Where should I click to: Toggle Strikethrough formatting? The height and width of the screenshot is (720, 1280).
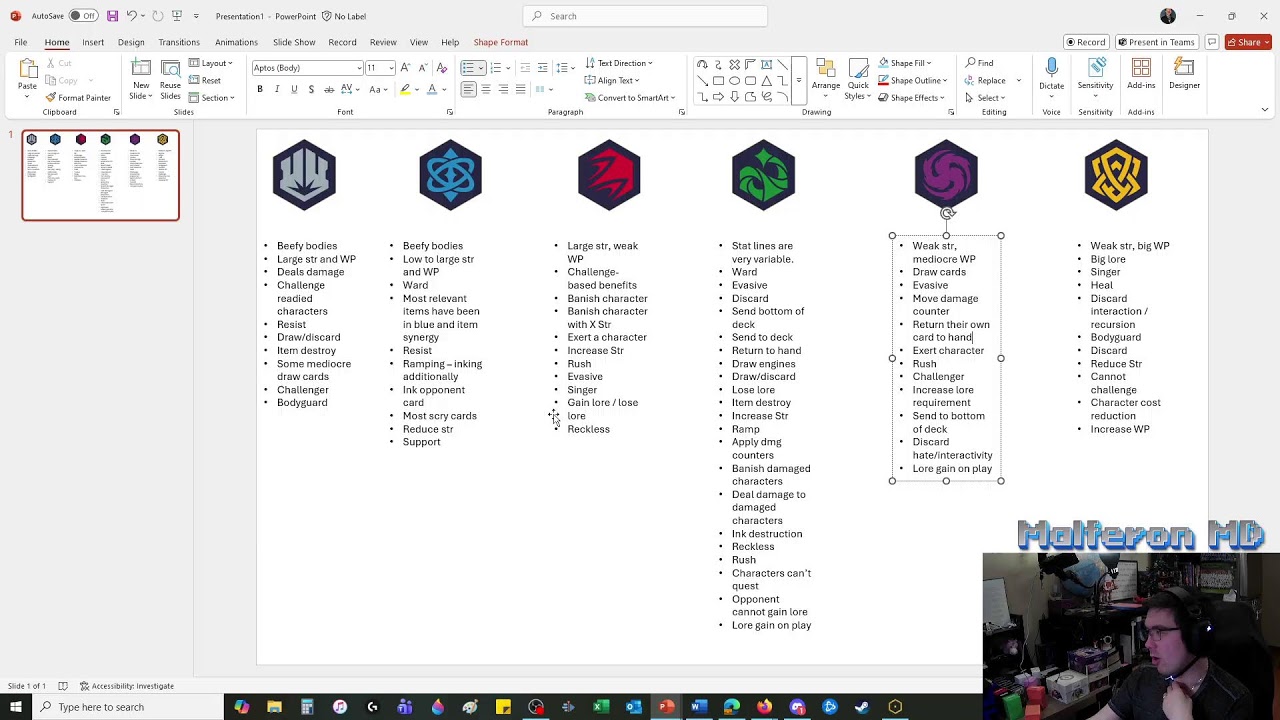coord(328,89)
